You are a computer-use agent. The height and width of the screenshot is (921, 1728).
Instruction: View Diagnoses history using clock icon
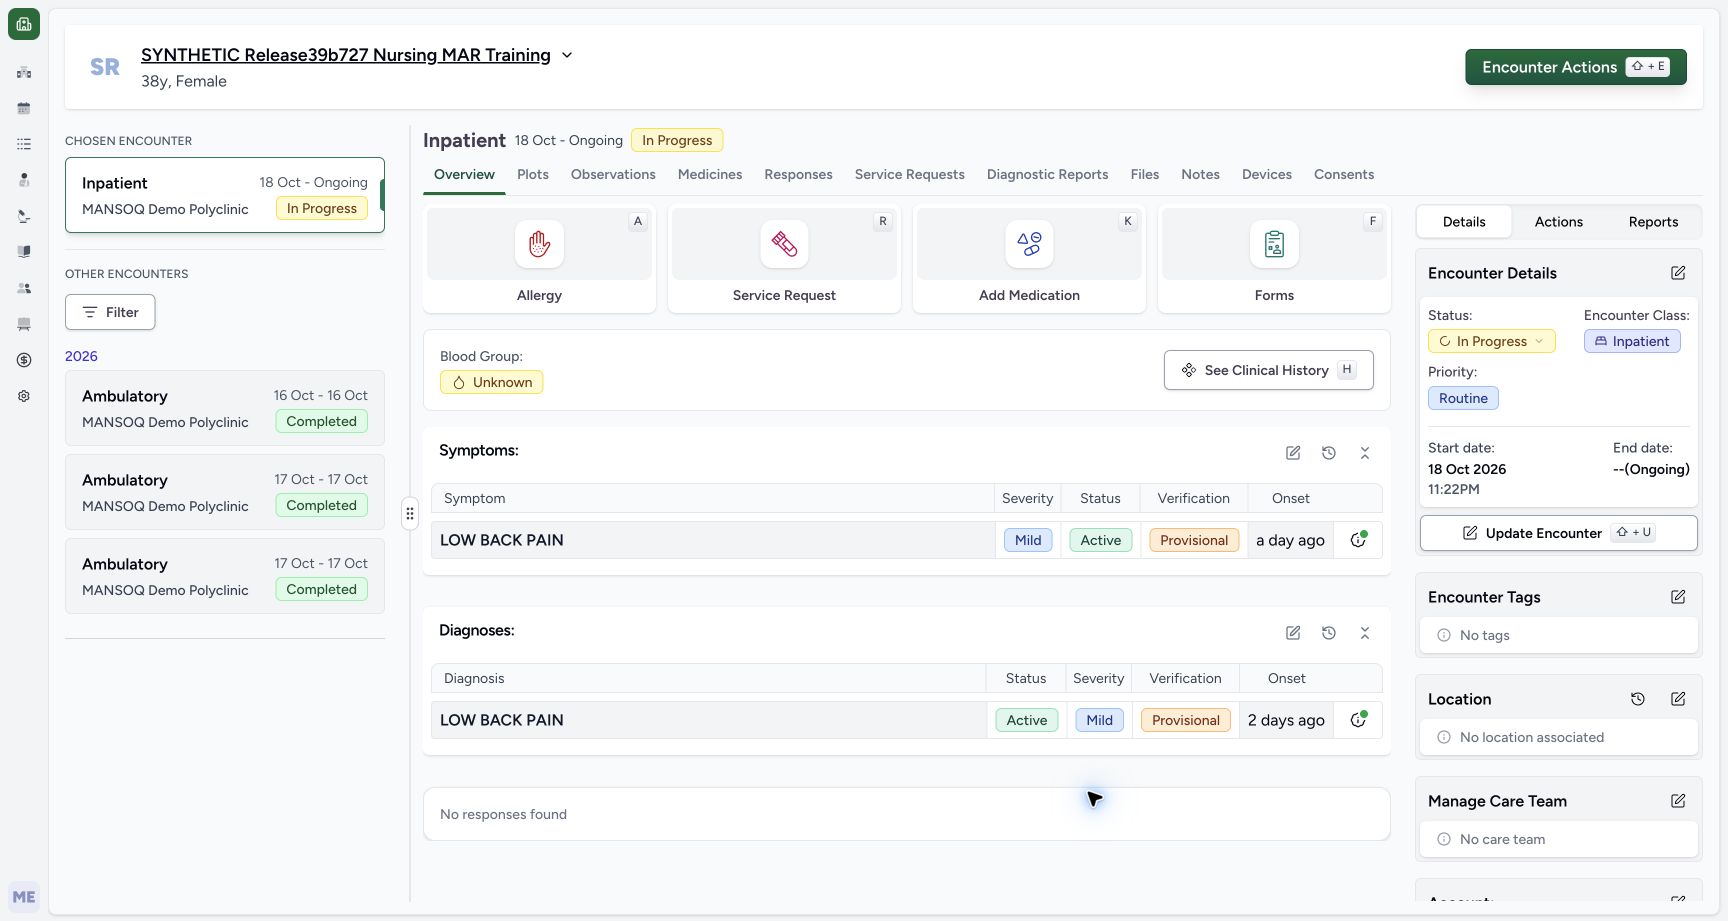point(1329,633)
